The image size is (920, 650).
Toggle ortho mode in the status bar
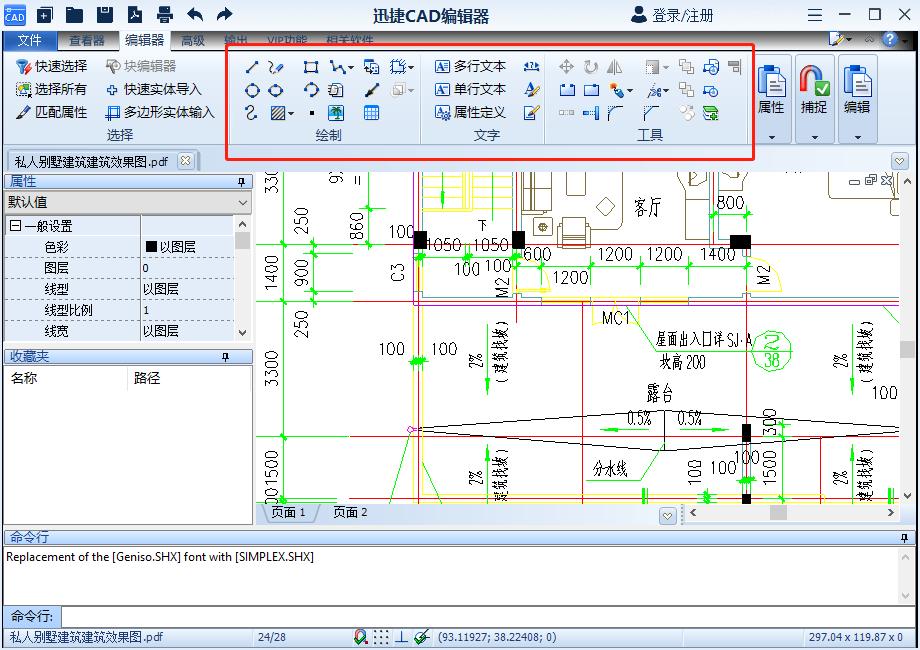[401, 636]
